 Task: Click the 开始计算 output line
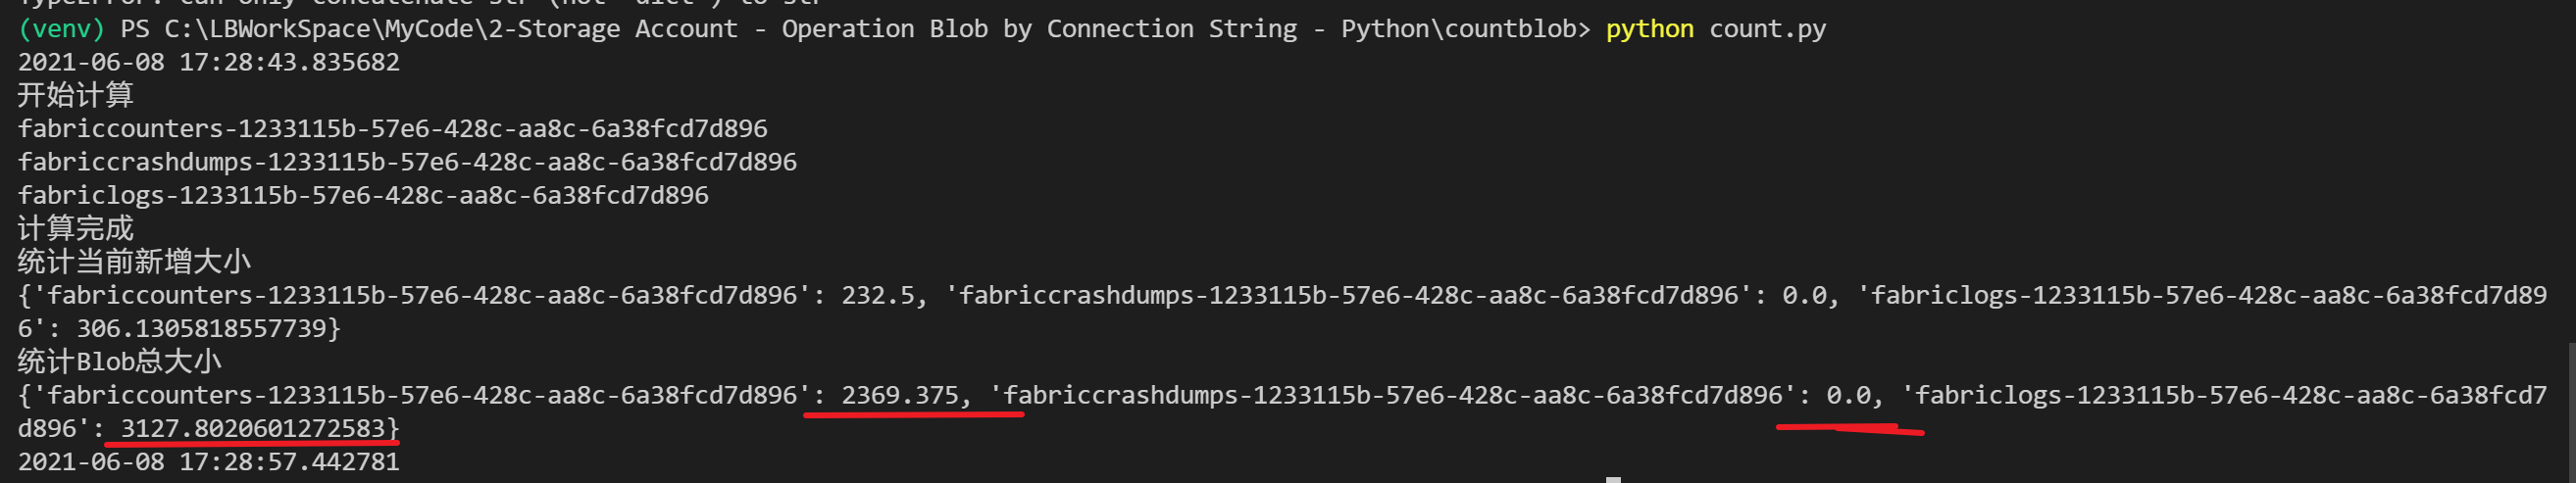[x=75, y=95]
